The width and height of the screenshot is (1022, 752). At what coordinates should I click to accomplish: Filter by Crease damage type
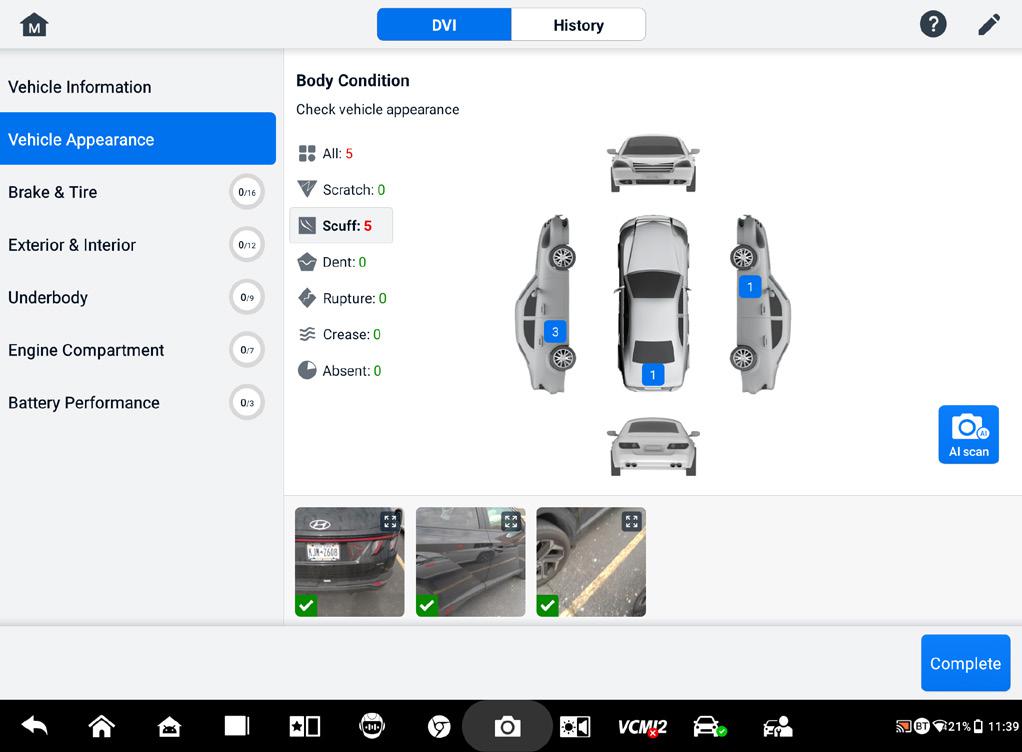[340, 334]
